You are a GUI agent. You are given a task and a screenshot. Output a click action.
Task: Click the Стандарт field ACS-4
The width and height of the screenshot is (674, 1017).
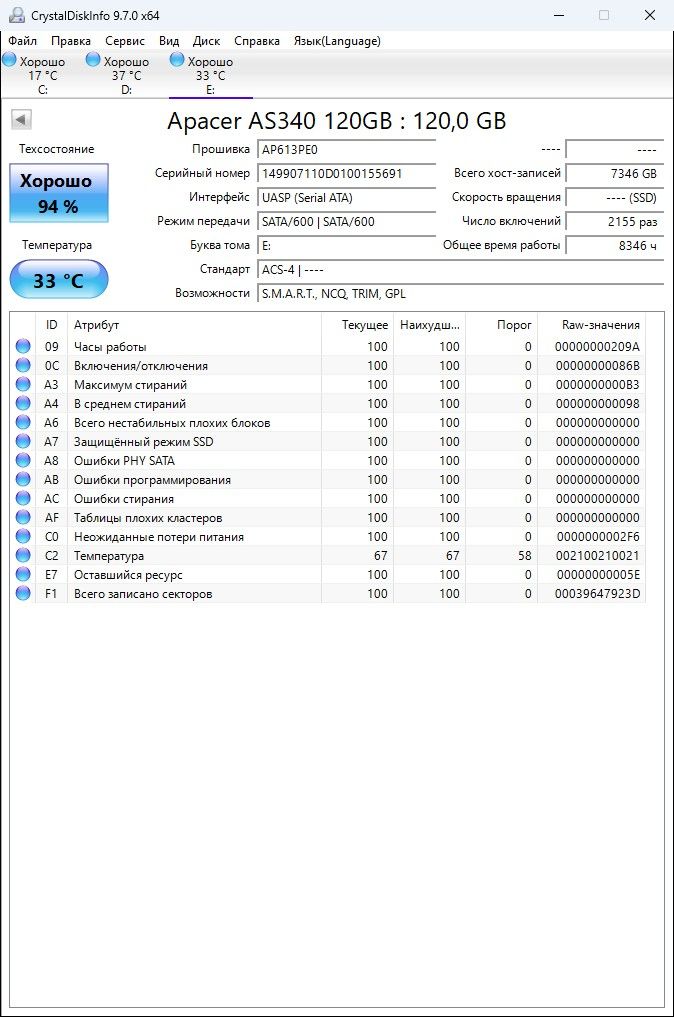tap(461, 269)
